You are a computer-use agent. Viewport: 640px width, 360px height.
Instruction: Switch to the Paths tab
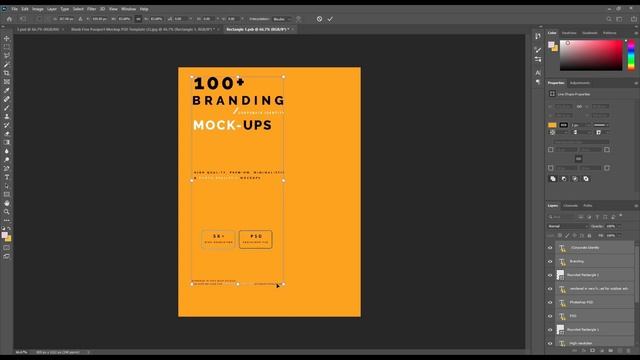pyautogui.click(x=588, y=206)
